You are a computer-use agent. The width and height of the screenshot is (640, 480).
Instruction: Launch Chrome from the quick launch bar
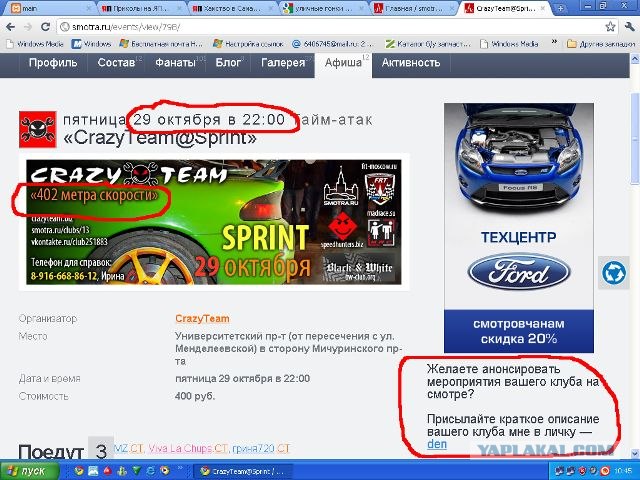click(x=79, y=471)
